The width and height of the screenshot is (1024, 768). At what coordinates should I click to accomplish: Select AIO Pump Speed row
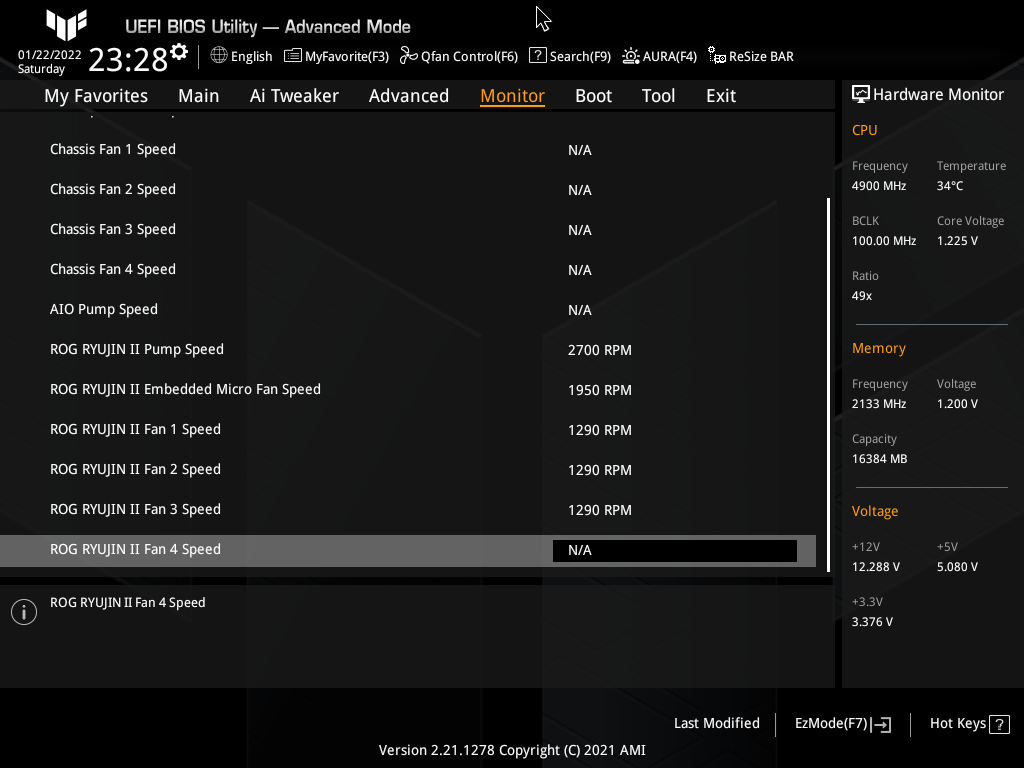[x=408, y=310]
